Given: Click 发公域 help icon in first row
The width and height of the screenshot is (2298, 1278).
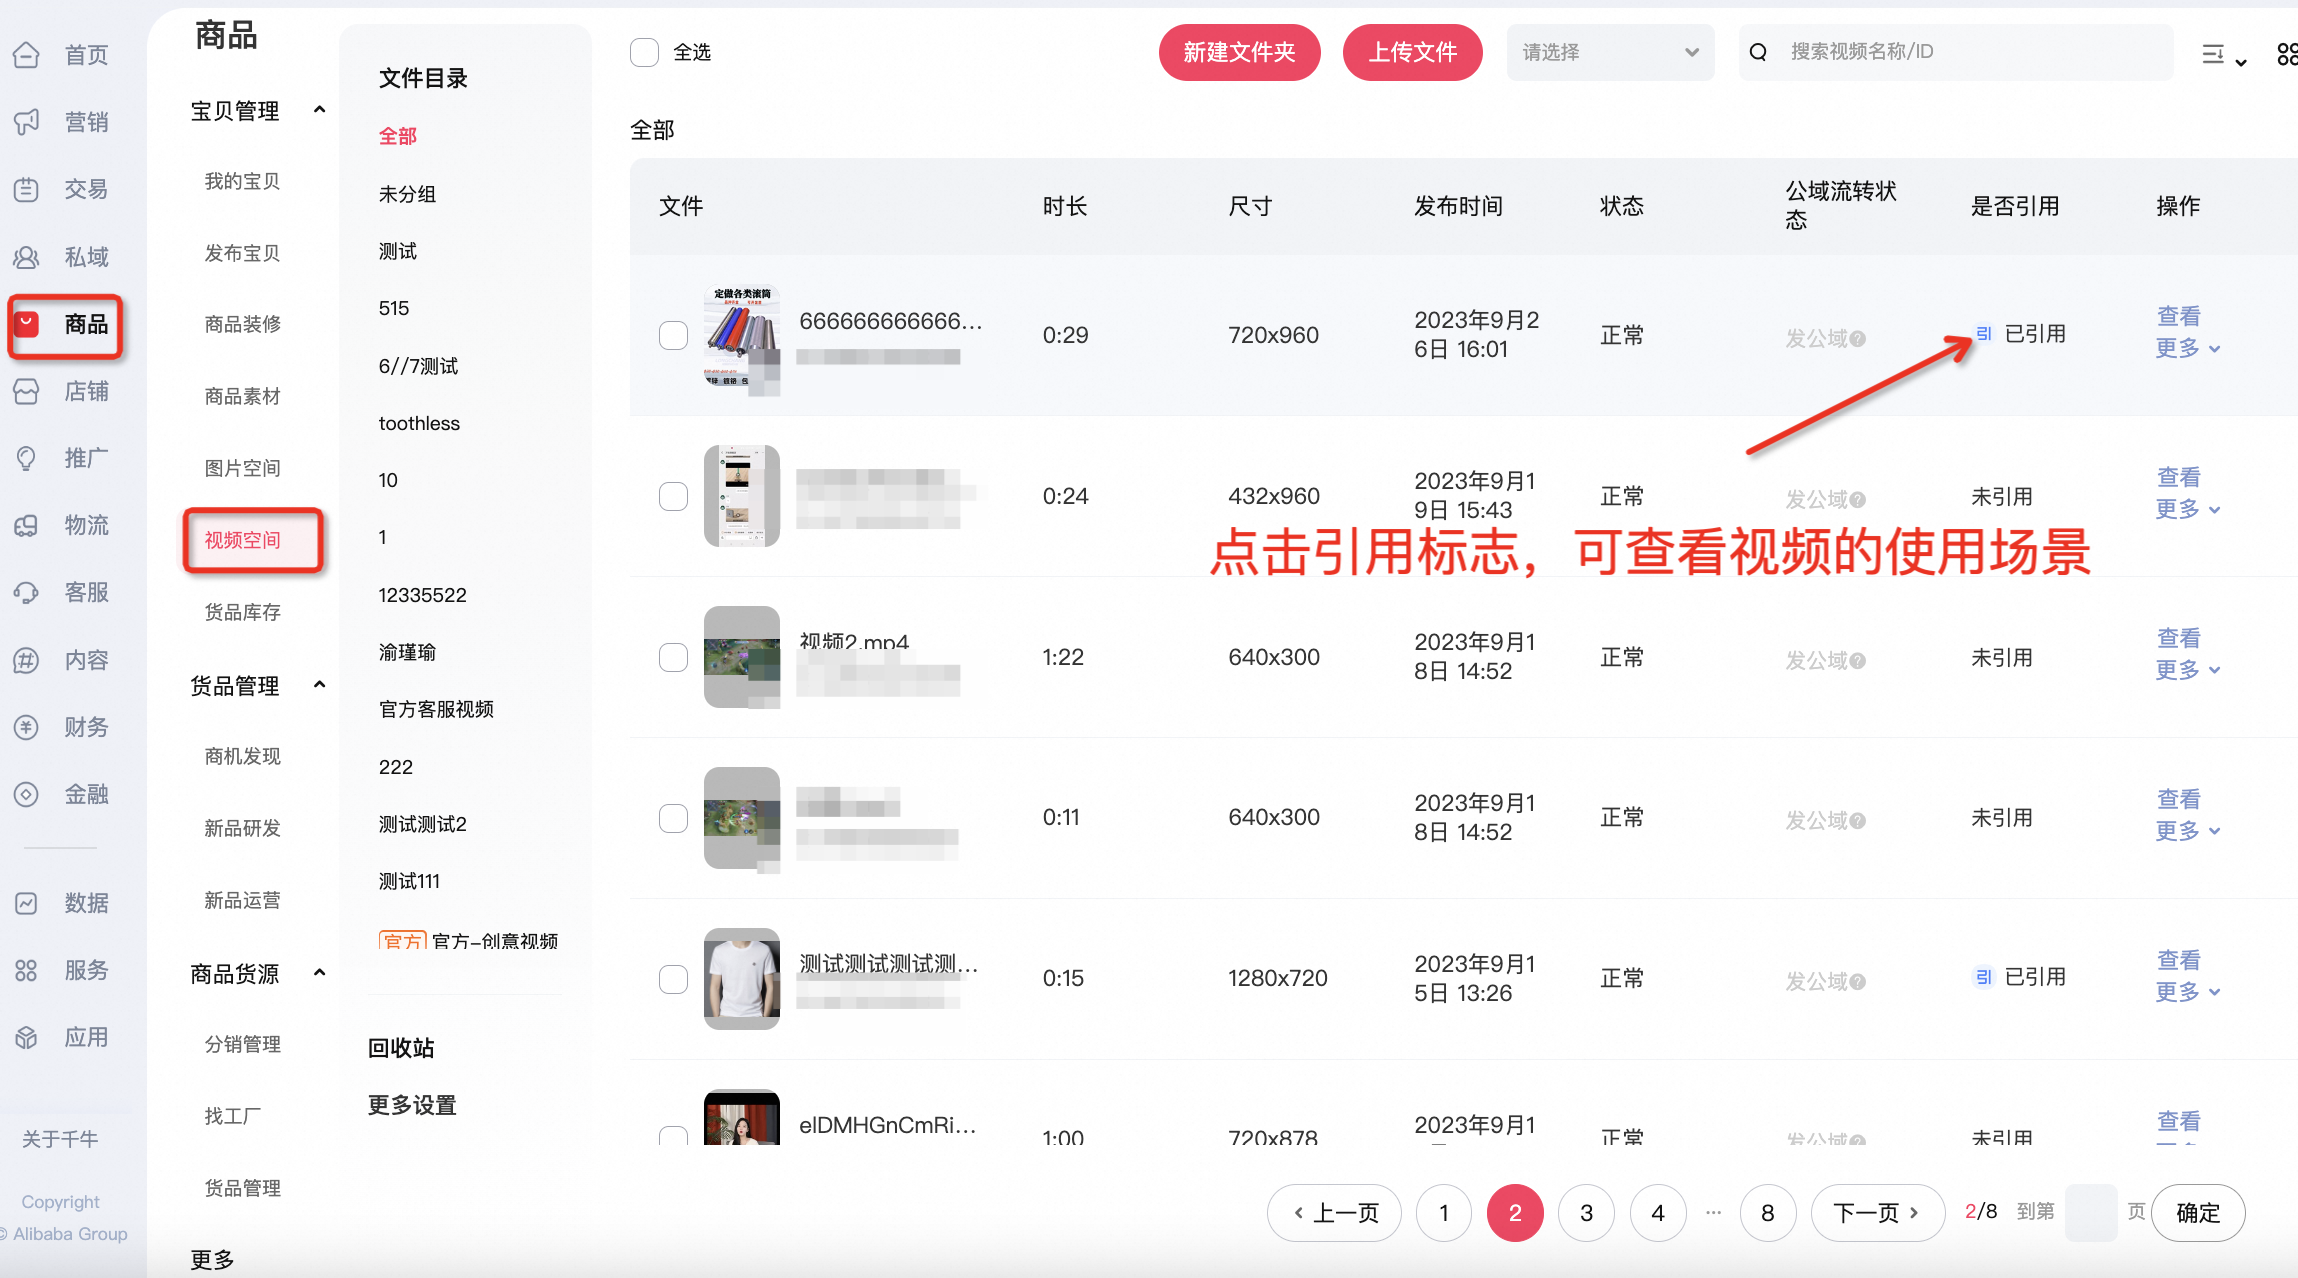Looking at the screenshot, I should pos(1858,339).
